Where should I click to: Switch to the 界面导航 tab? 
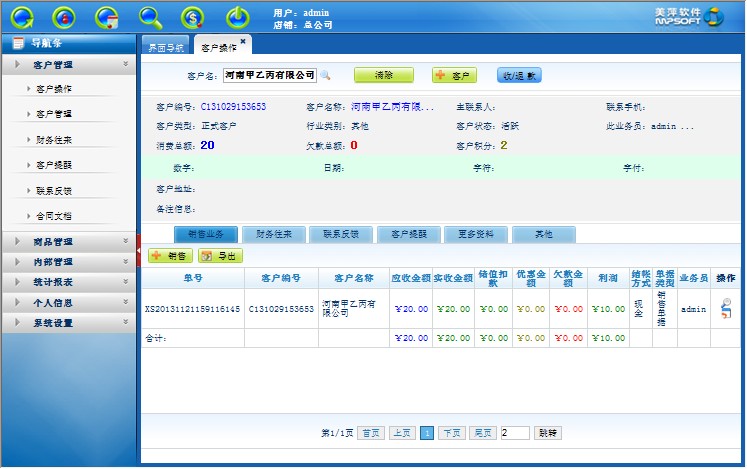click(x=166, y=47)
